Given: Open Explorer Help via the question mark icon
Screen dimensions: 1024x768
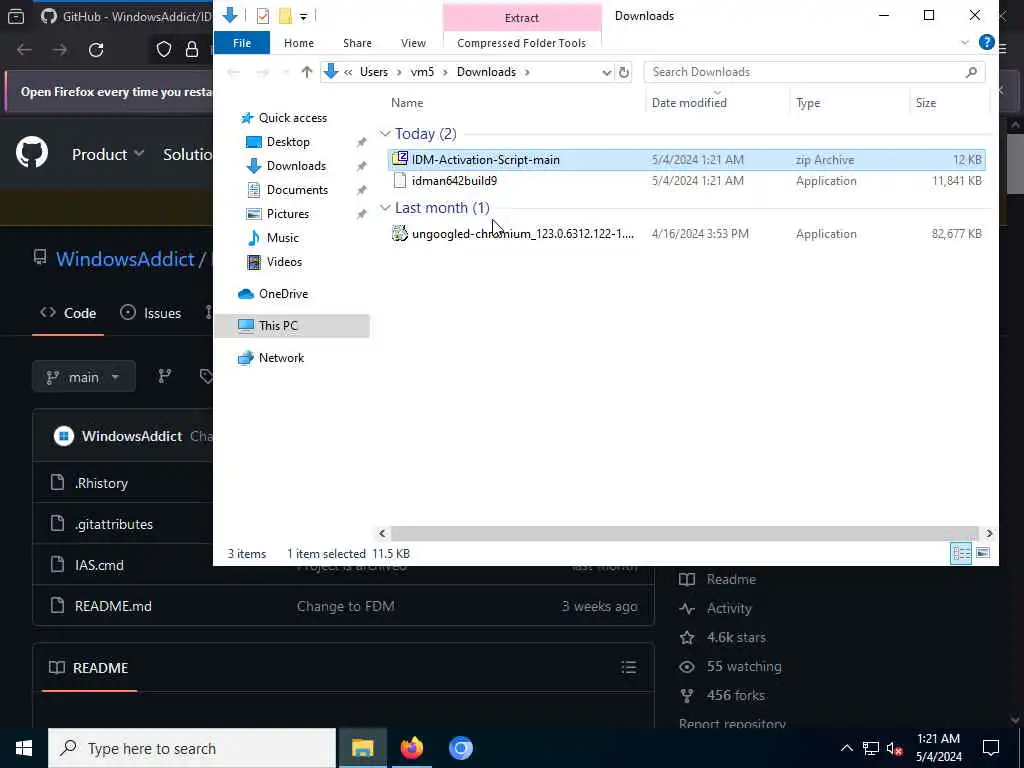Looking at the screenshot, I should pyautogui.click(x=986, y=42).
